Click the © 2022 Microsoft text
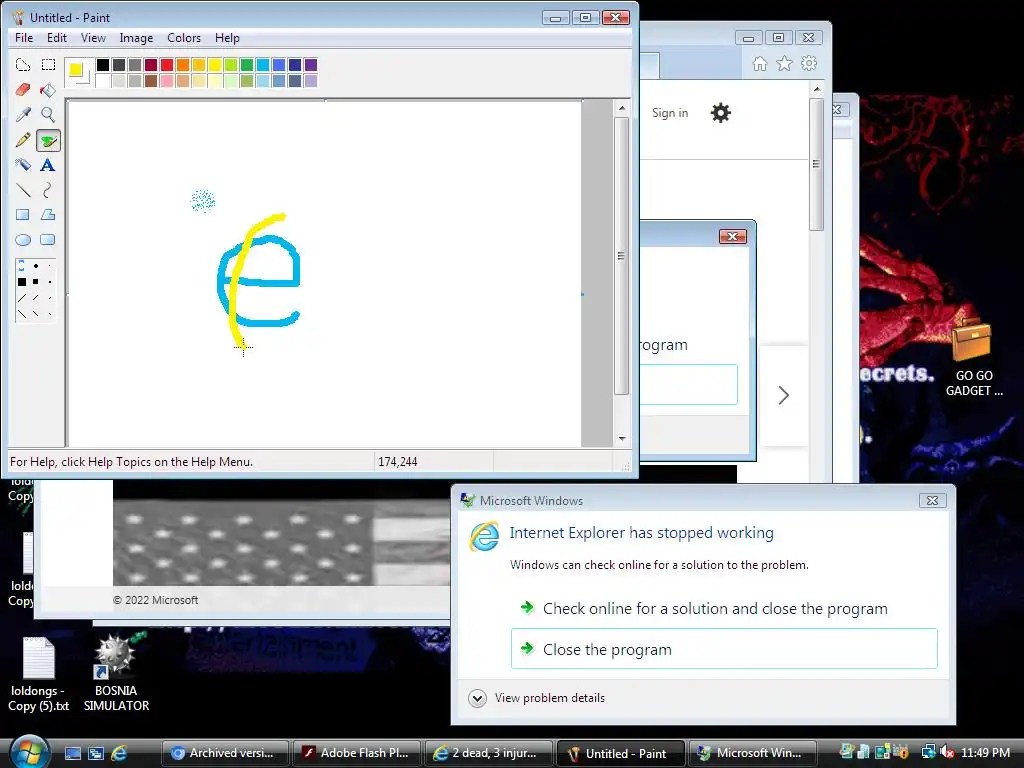The image size is (1024, 768). point(155,600)
